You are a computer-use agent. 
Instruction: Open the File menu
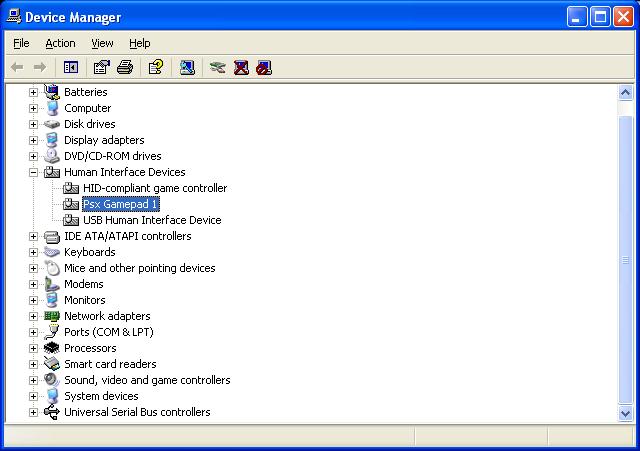click(21, 43)
